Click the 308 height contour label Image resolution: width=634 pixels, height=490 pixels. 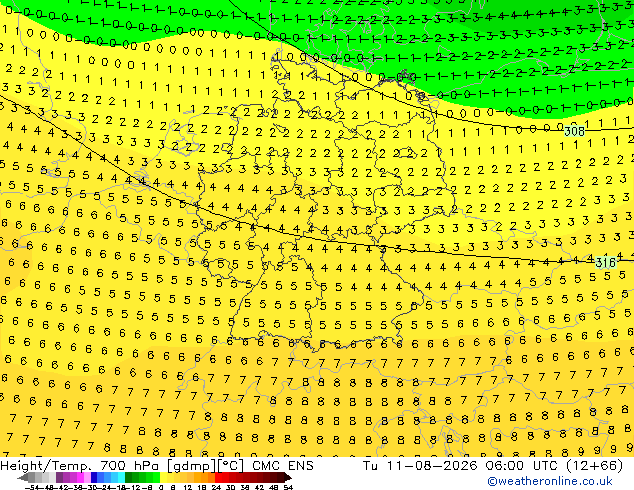point(574,131)
